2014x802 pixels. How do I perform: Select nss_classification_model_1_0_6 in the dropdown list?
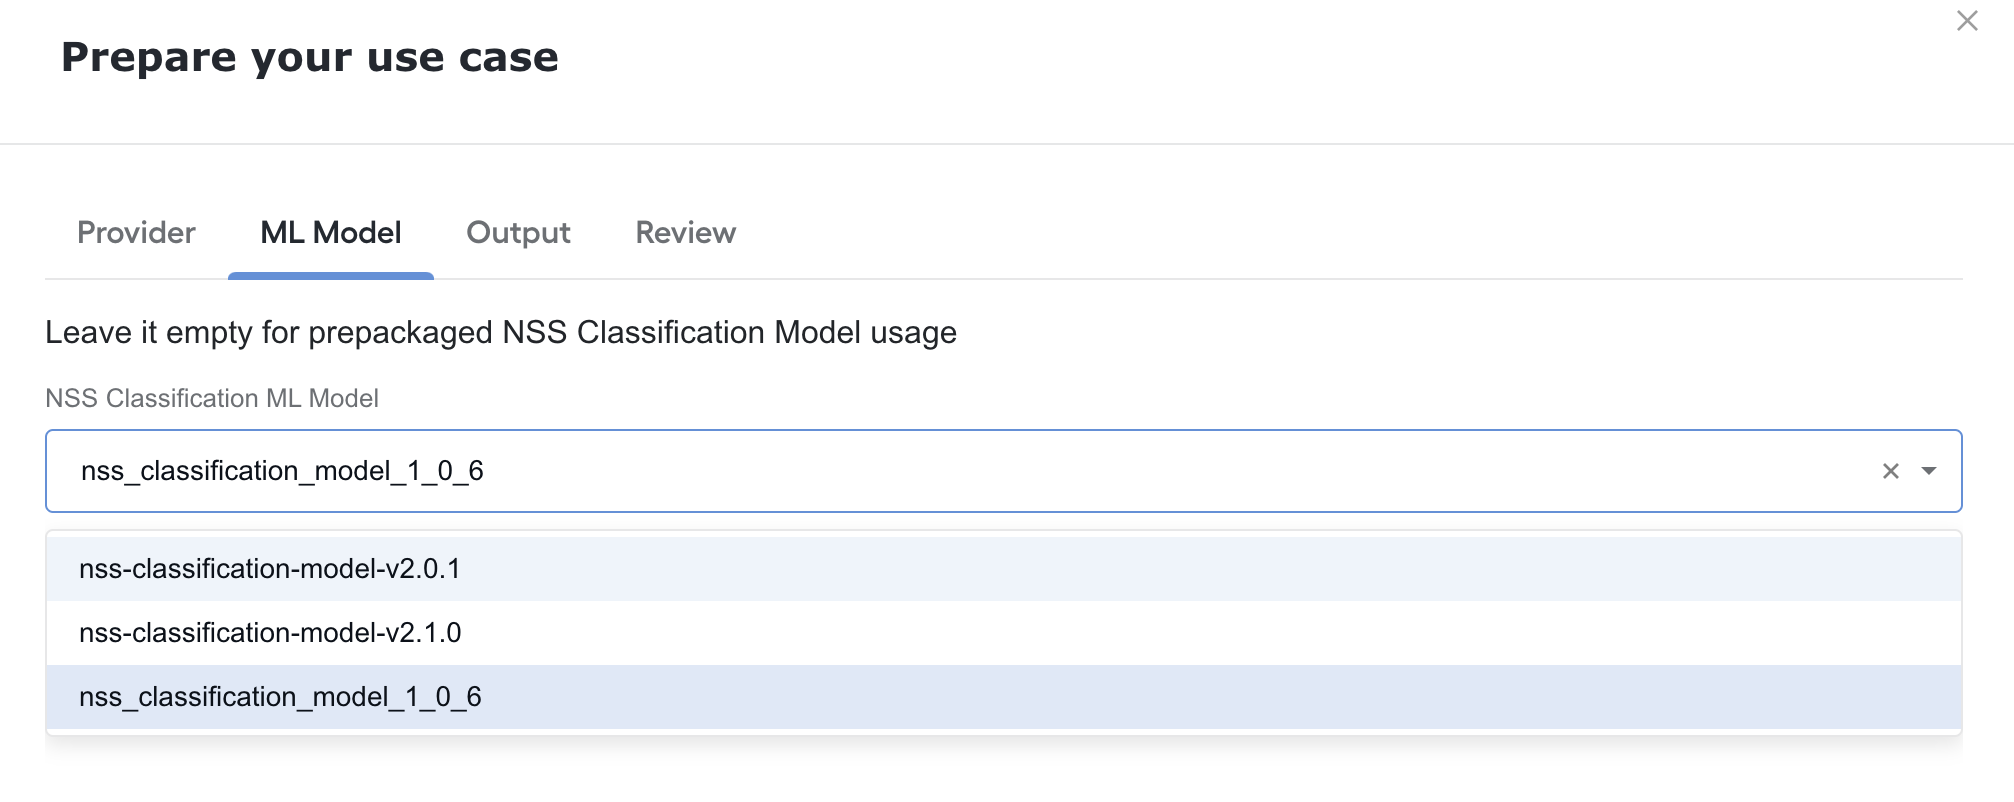(x=1004, y=697)
